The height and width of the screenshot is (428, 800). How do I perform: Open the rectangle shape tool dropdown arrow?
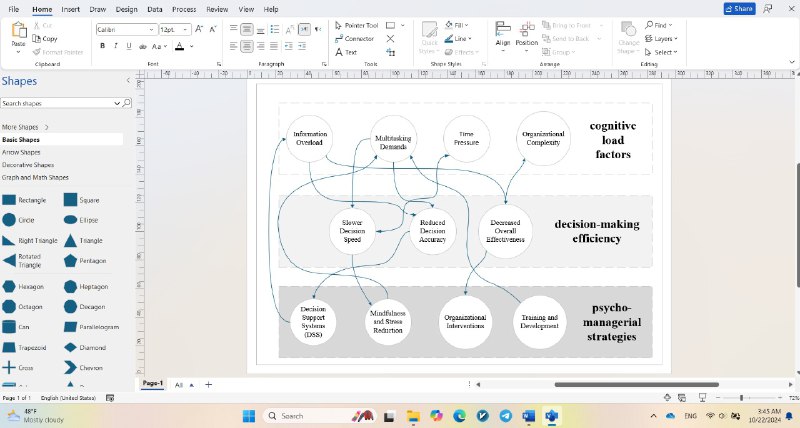403,25
